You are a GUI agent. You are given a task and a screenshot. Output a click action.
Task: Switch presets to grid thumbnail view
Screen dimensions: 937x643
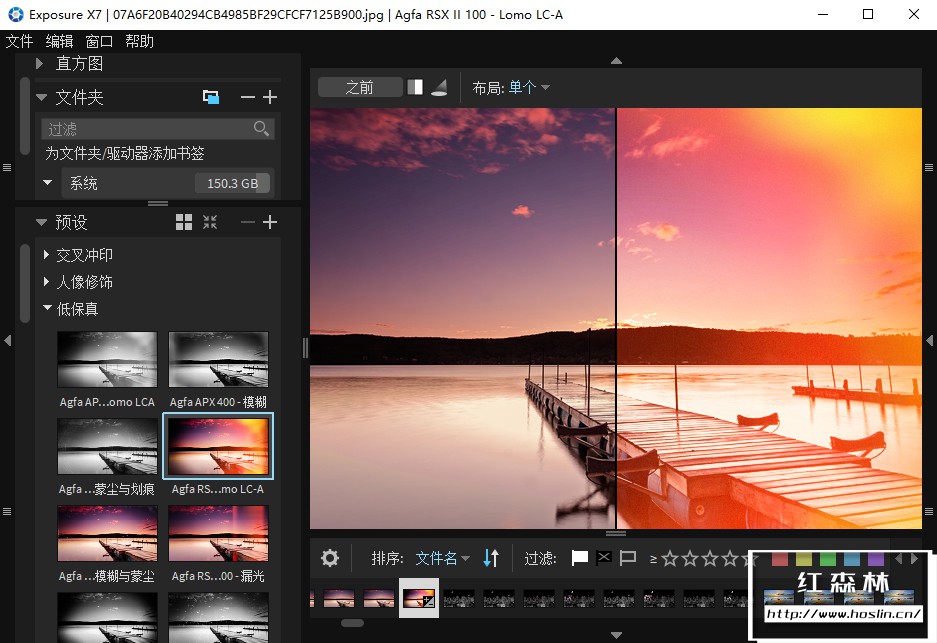pyautogui.click(x=184, y=222)
